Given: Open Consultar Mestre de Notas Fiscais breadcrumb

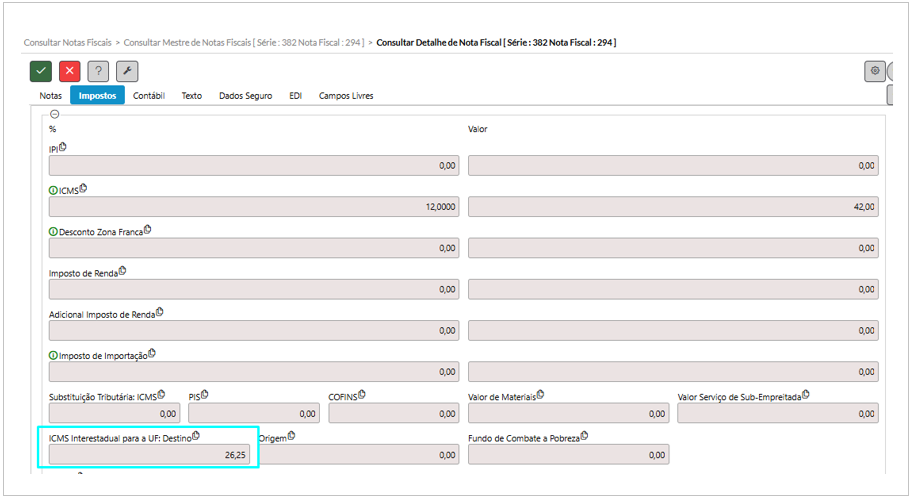Looking at the screenshot, I should coord(243,43).
